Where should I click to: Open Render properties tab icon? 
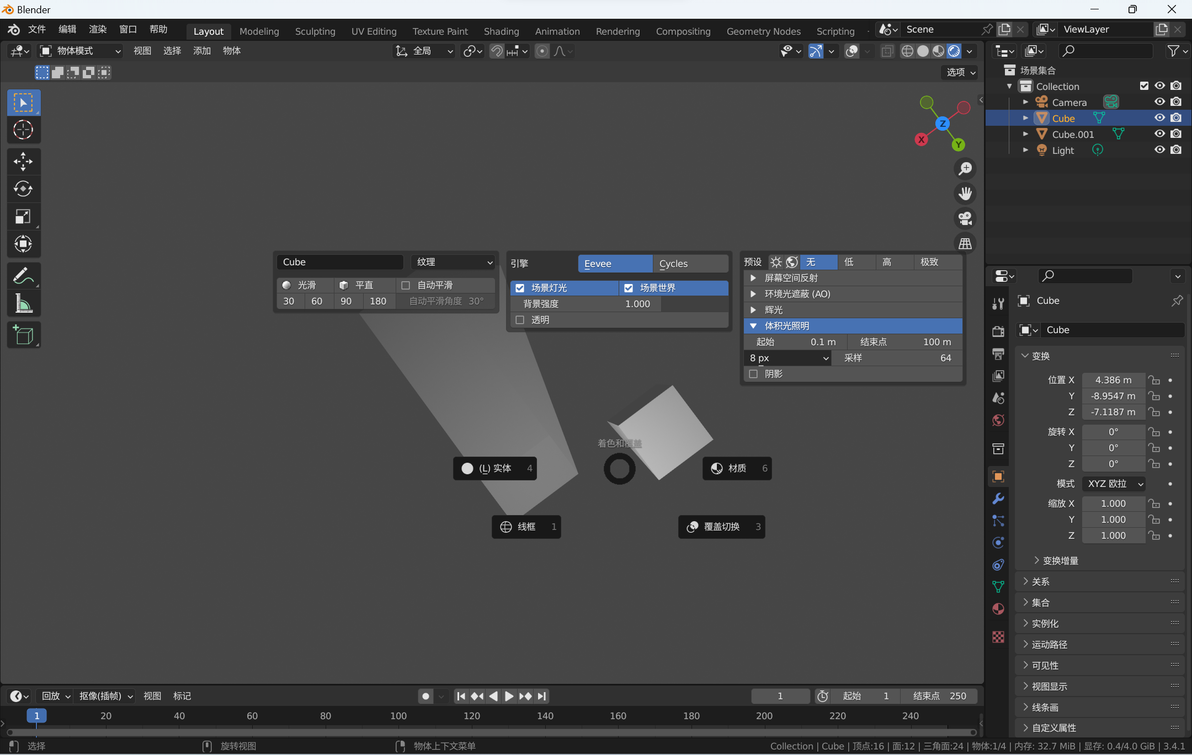998,332
